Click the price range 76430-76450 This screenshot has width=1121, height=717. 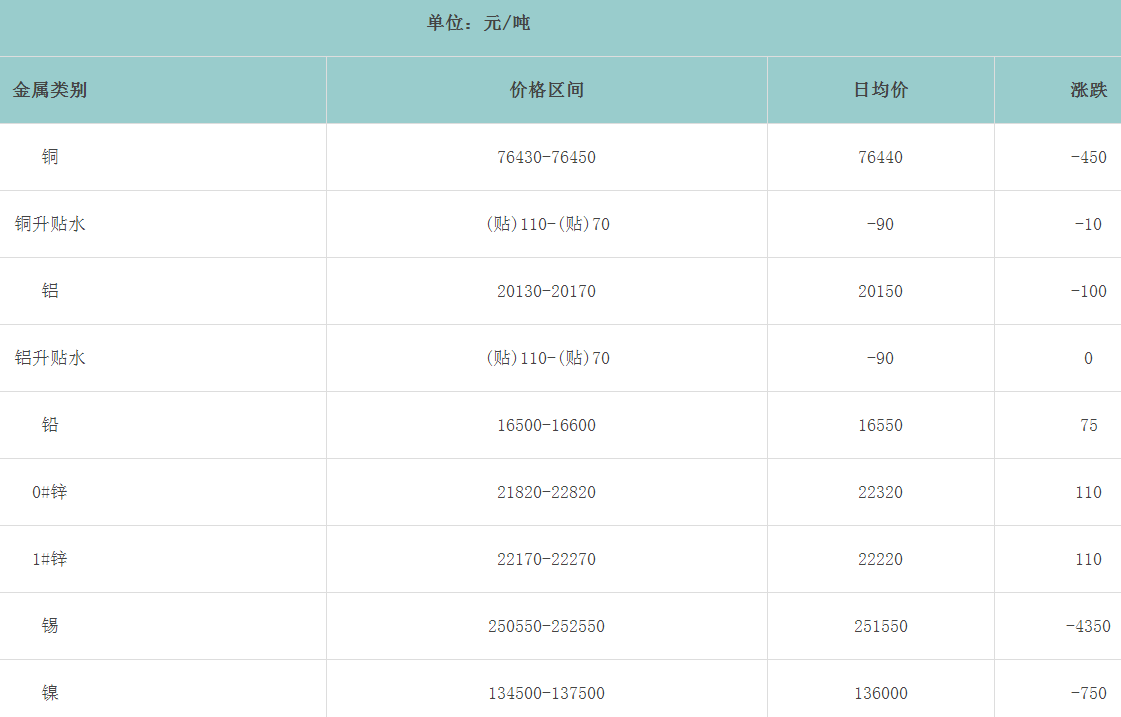[x=546, y=157]
